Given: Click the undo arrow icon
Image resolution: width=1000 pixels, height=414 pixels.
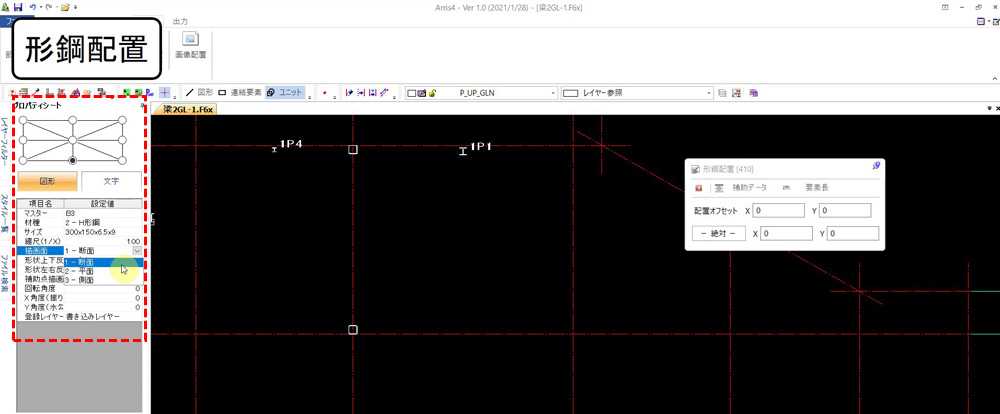Looking at the screenshot, I should tap(33, 7).
